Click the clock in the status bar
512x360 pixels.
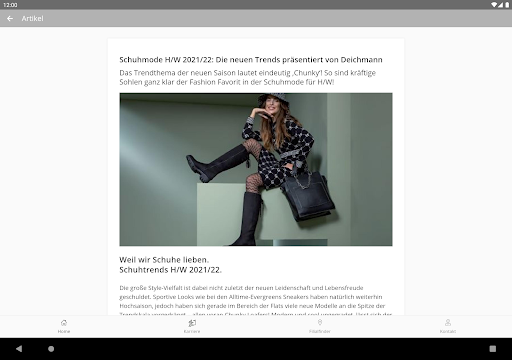point(10,5)
